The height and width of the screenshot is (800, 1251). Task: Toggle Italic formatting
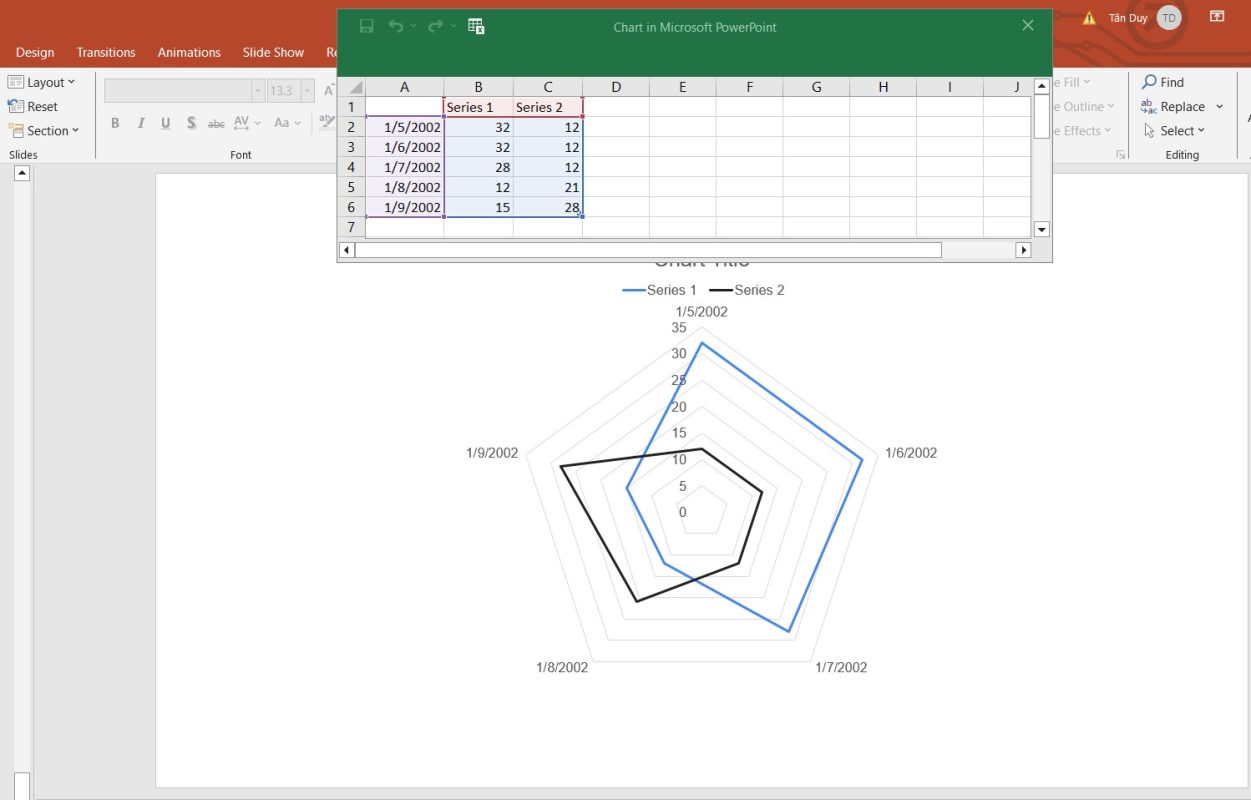coord(140,123)
